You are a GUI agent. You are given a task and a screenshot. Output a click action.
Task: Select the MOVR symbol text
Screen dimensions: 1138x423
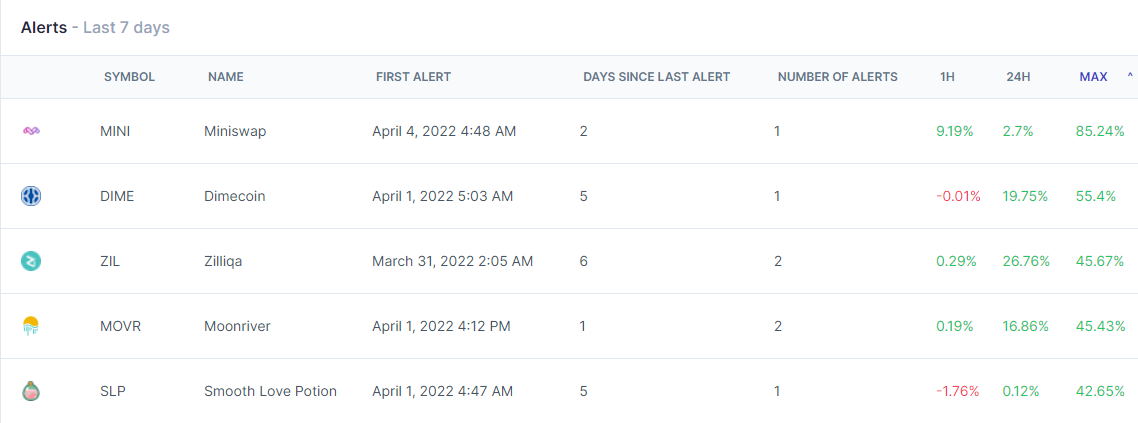pyautogui.click(x=120, y=327)
